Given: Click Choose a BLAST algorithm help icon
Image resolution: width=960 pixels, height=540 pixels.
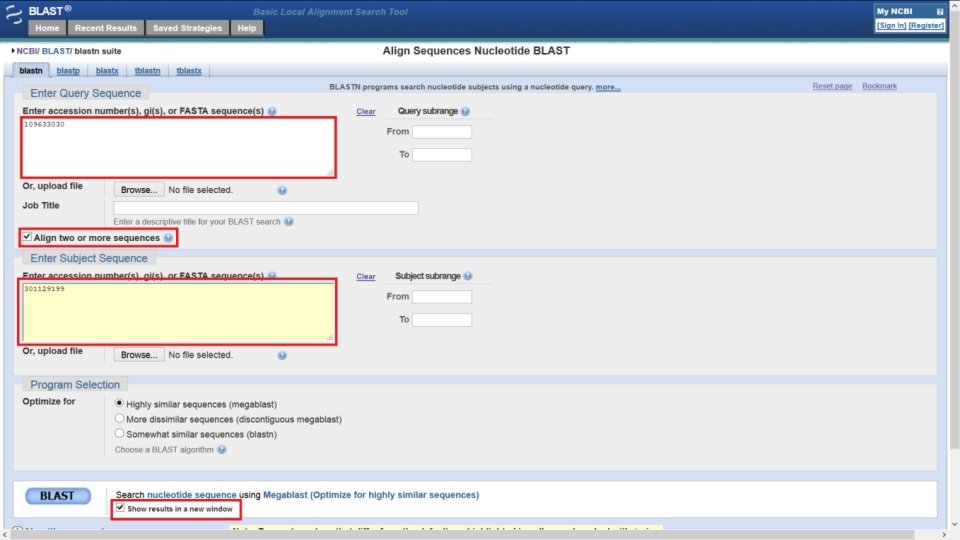Looking at the screenshot, I should (222, 449).
